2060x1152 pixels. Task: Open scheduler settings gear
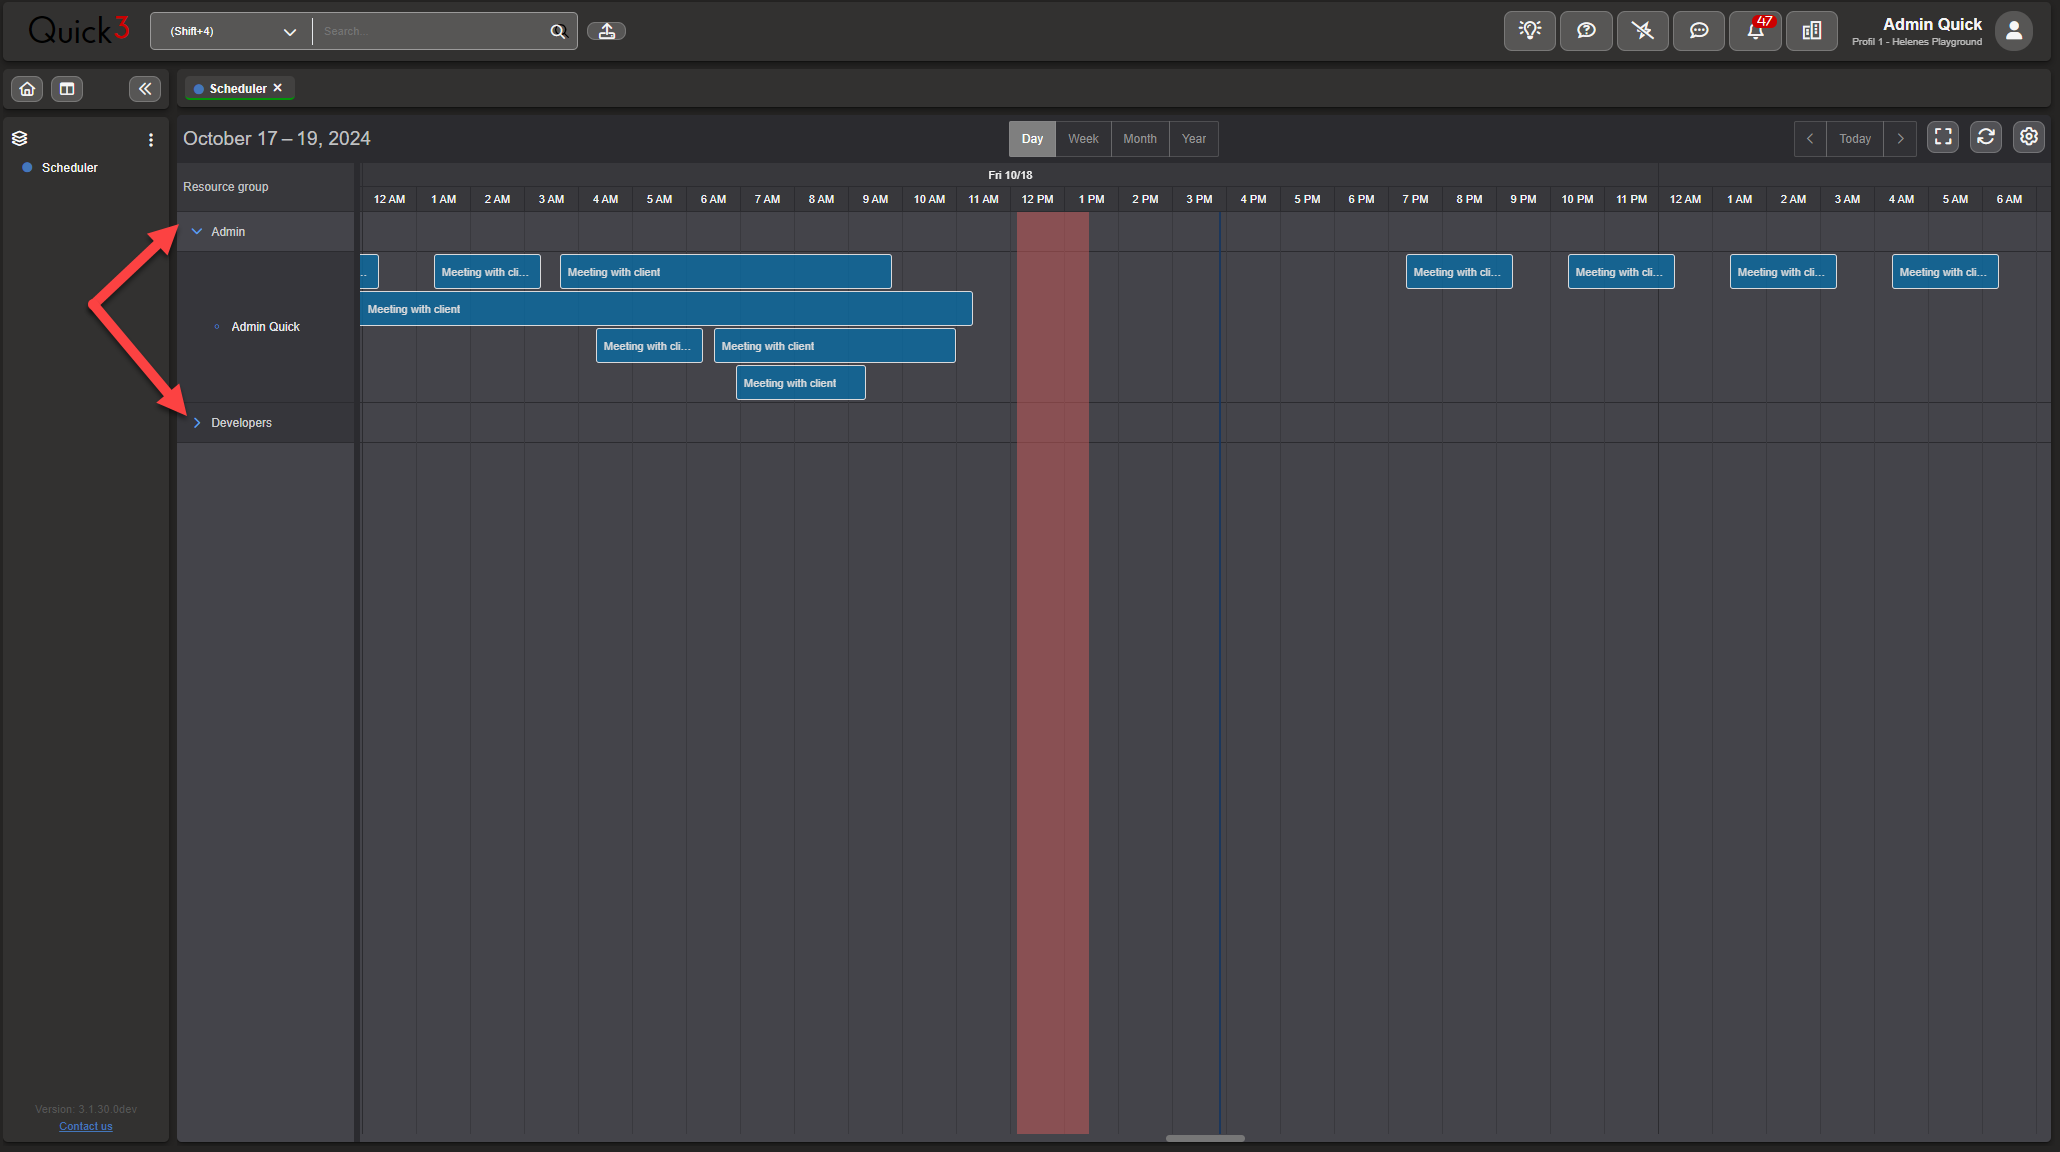(x=2028, y=138)
